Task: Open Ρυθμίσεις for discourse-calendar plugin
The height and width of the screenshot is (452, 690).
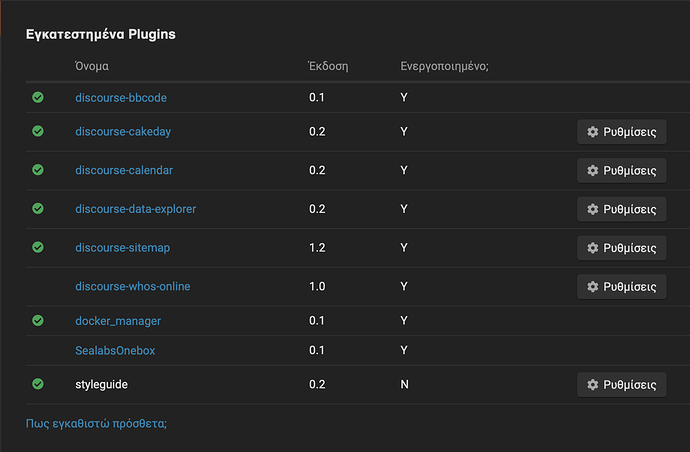Action: tap(621, 170)
